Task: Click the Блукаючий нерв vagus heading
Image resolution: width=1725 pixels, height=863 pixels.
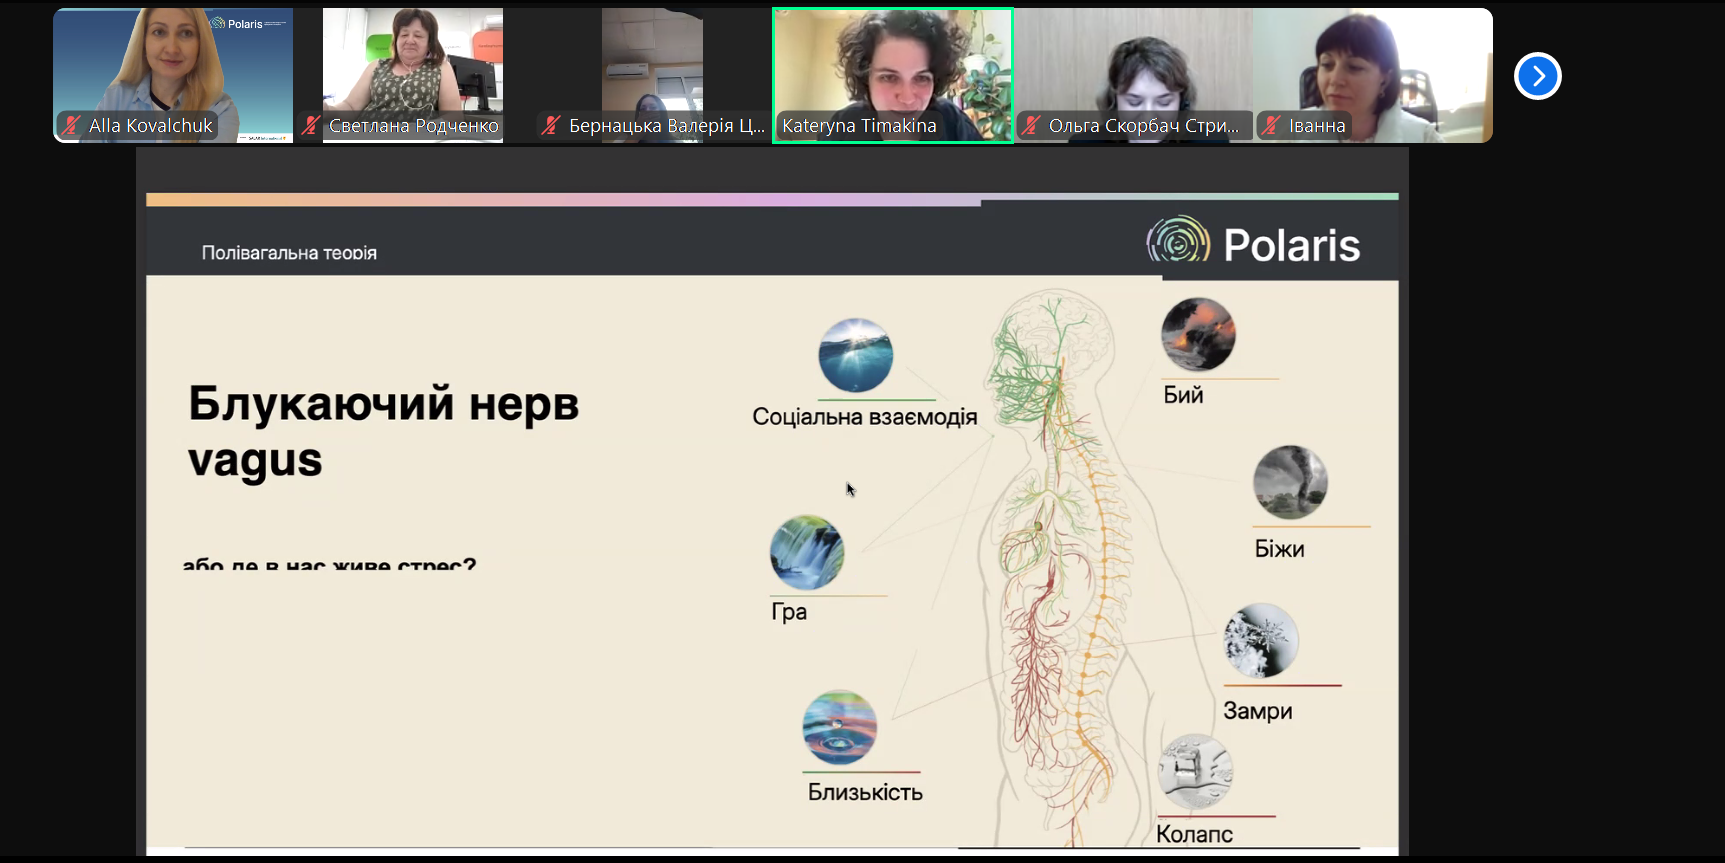Action: point(384,431)
